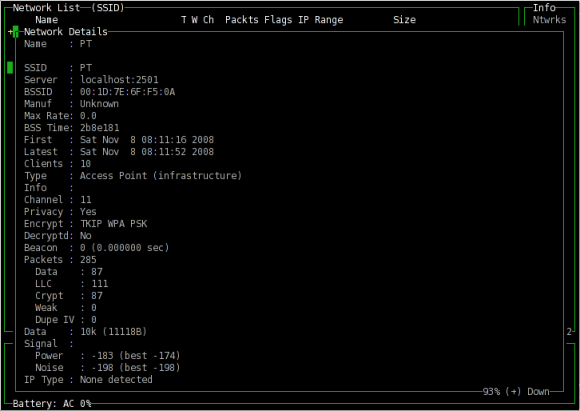Click the Manuf value 'Unknown'
The image size is (580, 411).
tap(100, 104)
